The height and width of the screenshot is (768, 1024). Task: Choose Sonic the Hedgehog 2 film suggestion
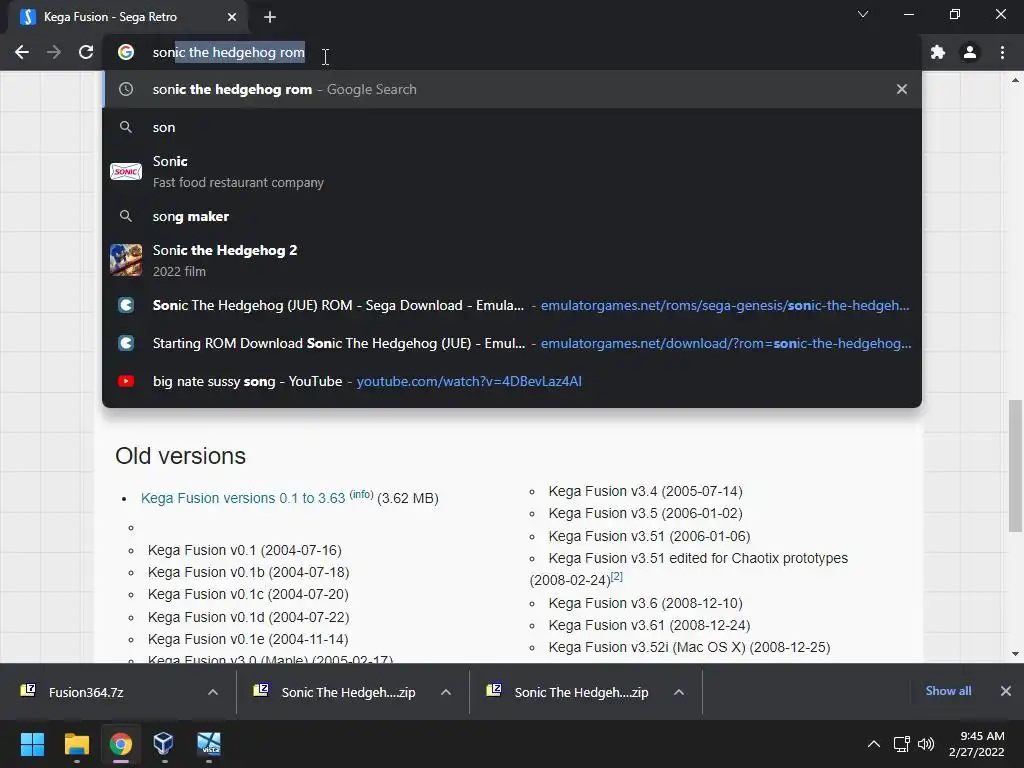[x=512, y=261]
